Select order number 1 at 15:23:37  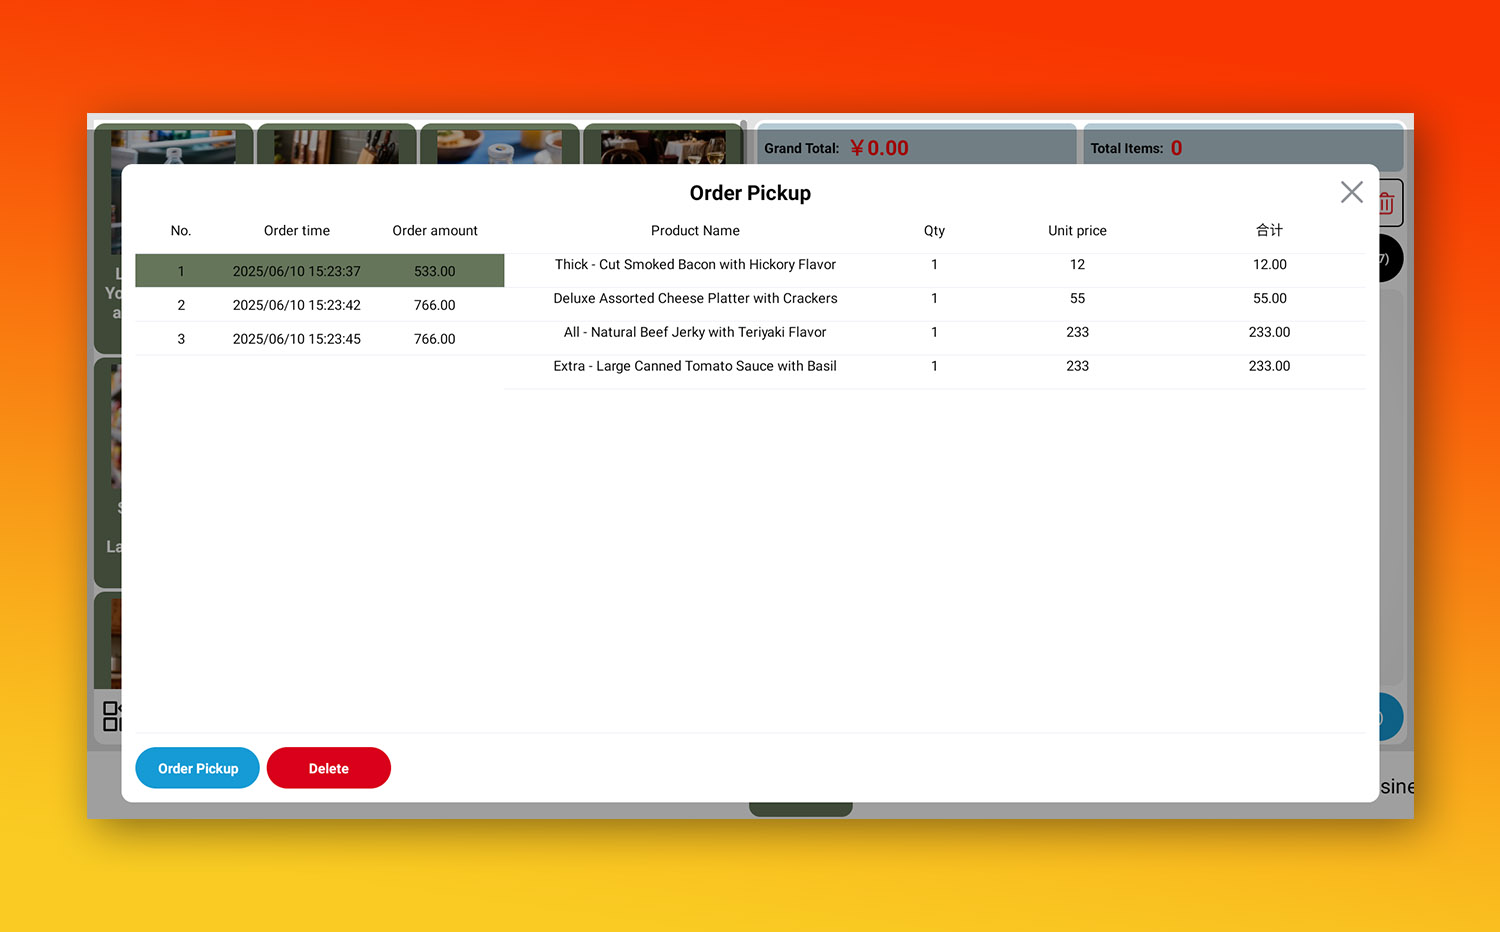point(319,271)
